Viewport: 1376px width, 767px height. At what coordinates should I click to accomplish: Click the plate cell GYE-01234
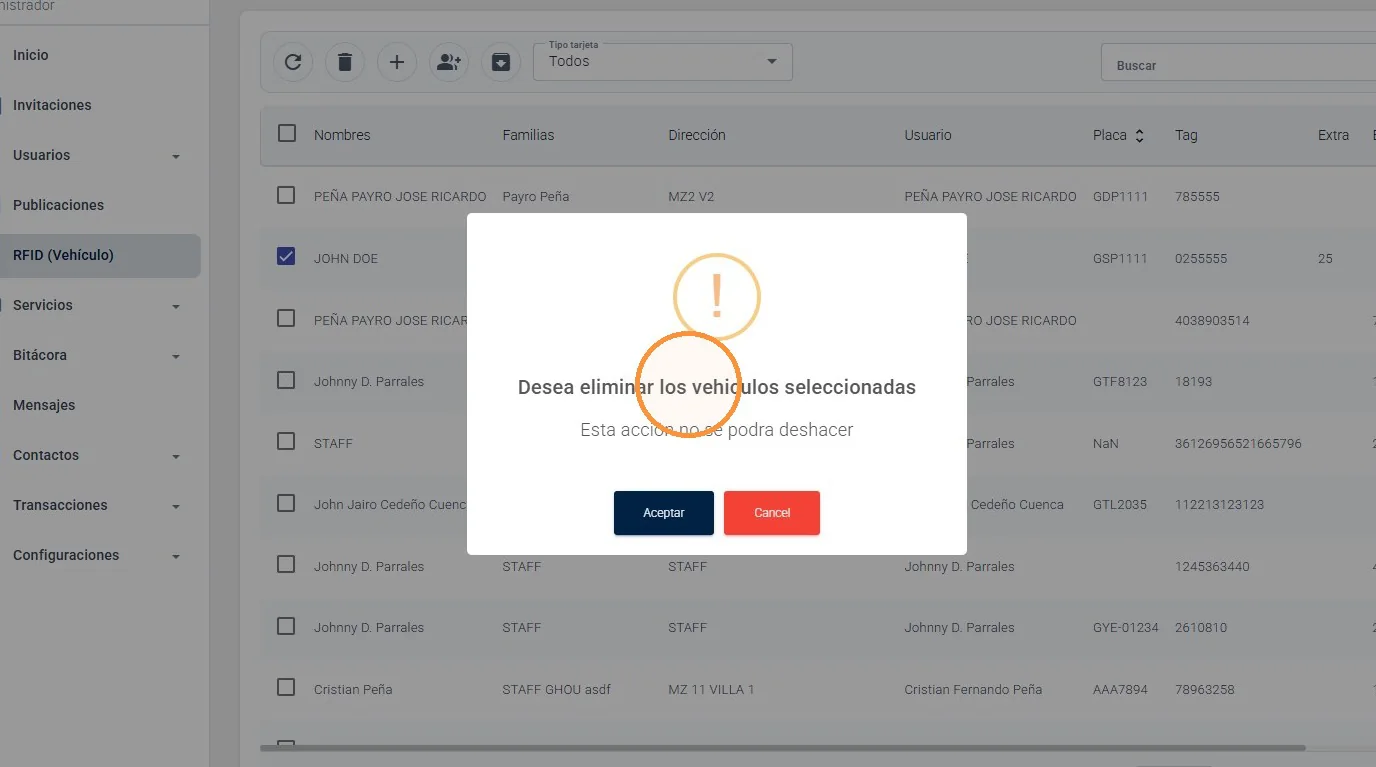coord(1126,628)
